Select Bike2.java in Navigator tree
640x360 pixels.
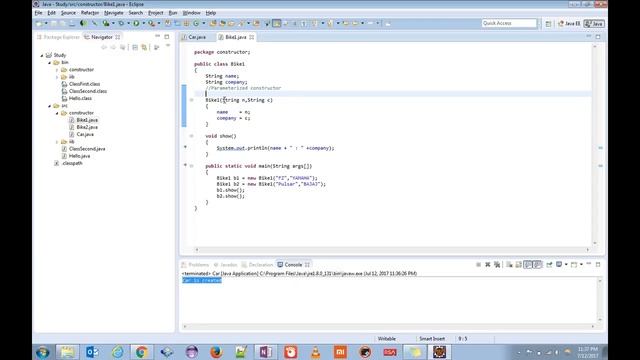coord(87,127)
